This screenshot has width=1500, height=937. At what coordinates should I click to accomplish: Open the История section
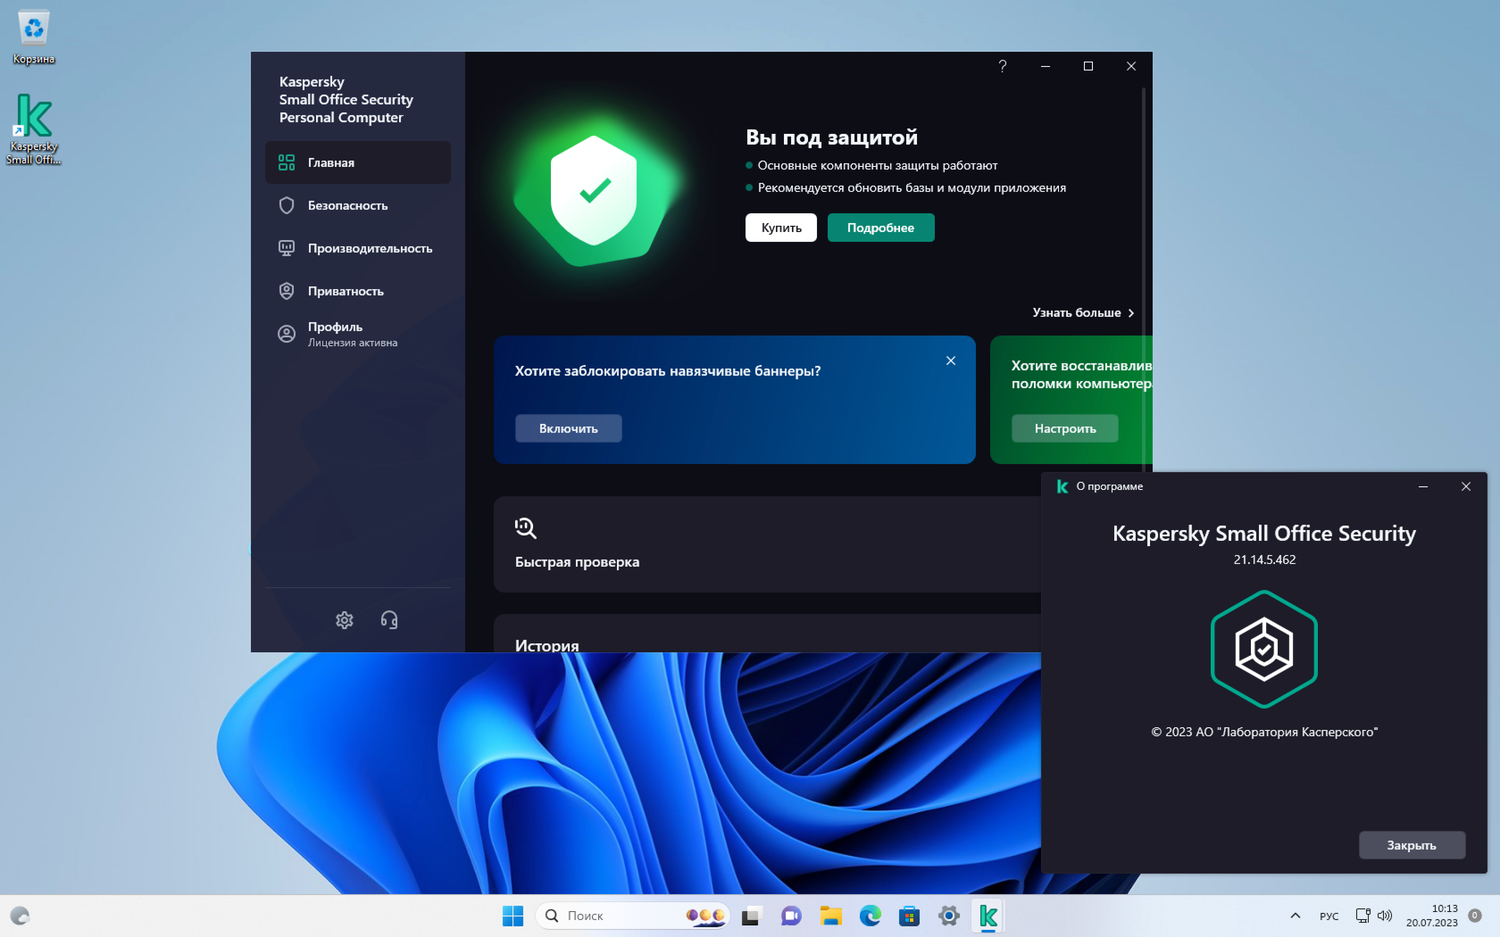pos(547,645)
